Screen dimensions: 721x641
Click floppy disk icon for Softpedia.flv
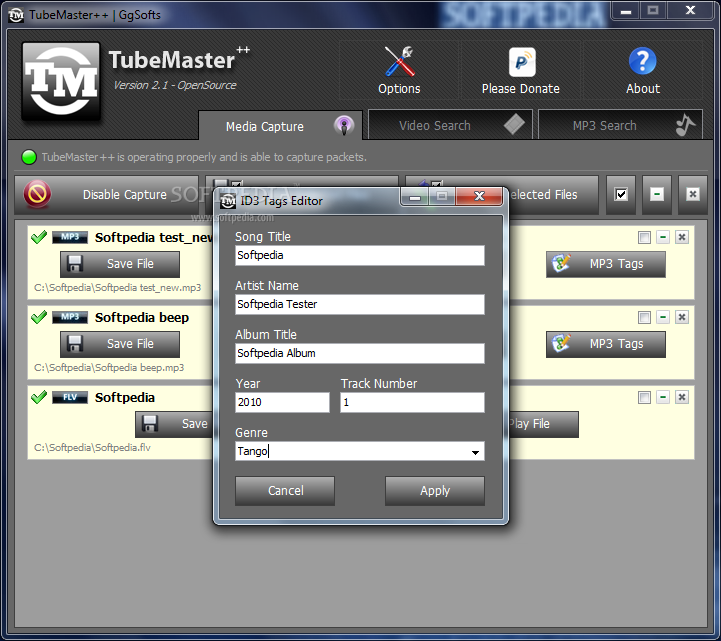tap(149, 424)
